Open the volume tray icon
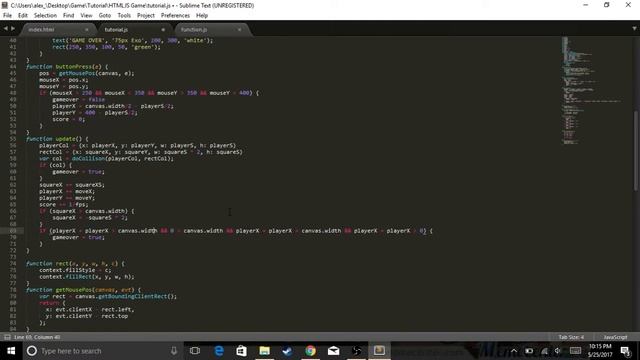Image resolution: width=640 pixels, height=360 pixels. [x=558, y=351]
